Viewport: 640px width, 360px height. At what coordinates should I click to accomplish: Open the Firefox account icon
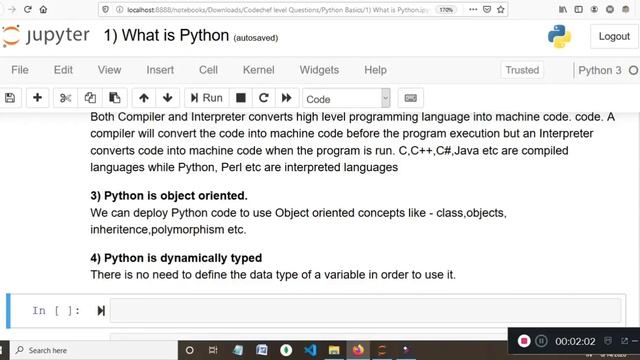pyautogui.click(x=594, y=9)
